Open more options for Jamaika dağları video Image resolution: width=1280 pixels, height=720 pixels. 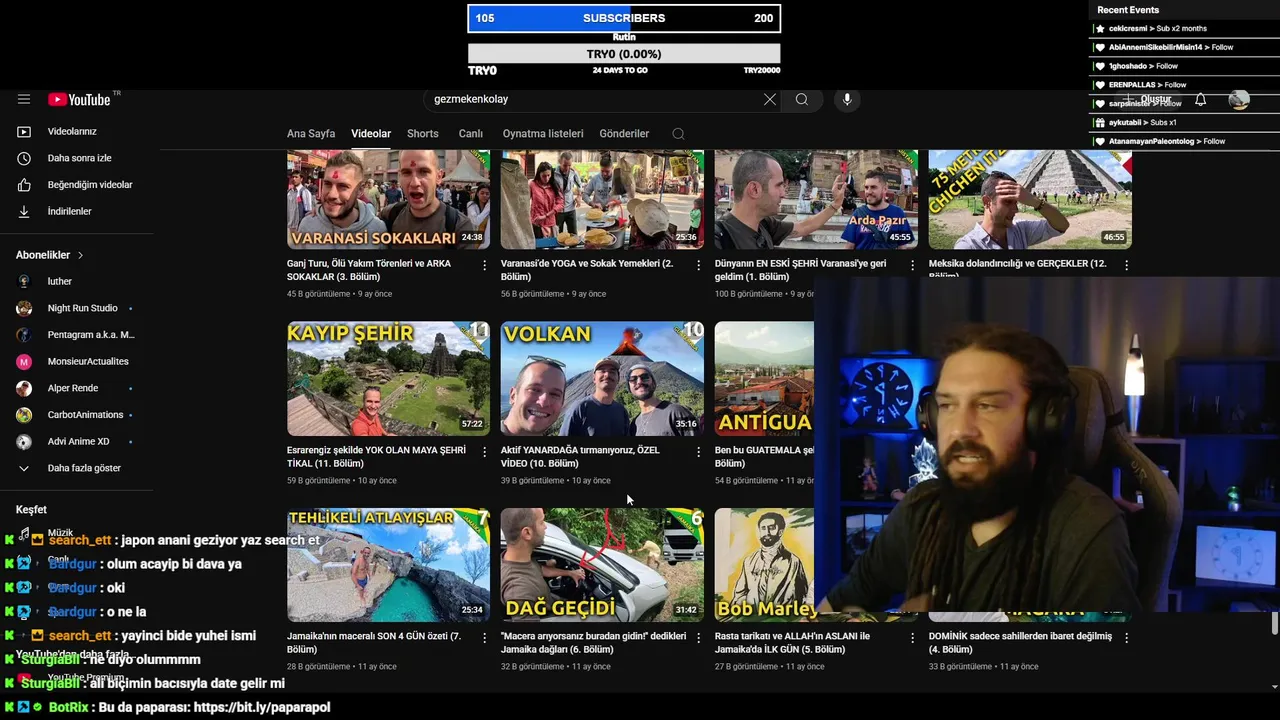(x=698, y=638)
